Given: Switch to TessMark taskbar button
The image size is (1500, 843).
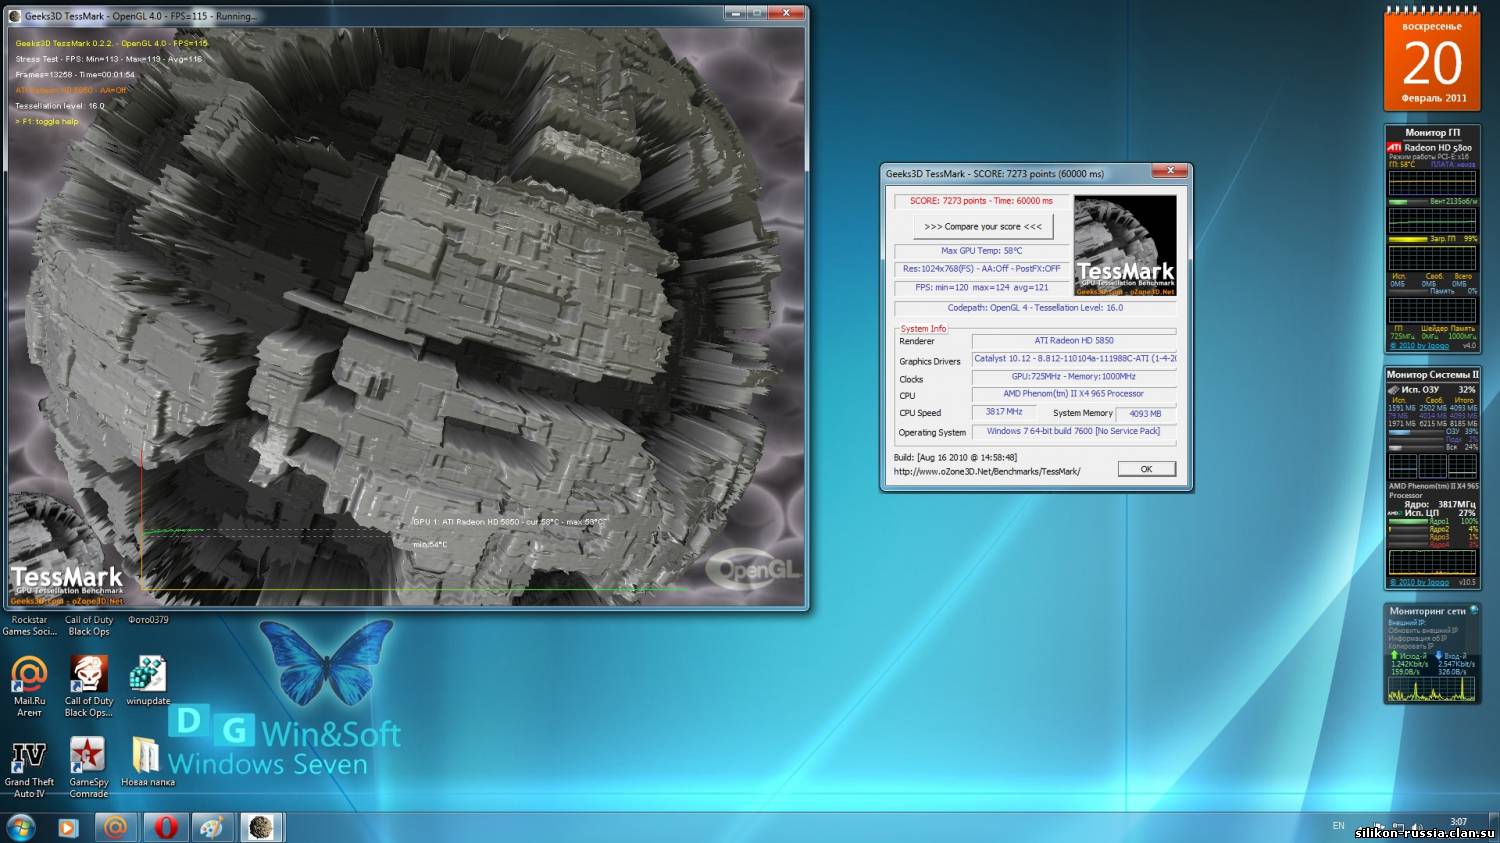Looking at the screenshot, I should click(x=261, y=828).
